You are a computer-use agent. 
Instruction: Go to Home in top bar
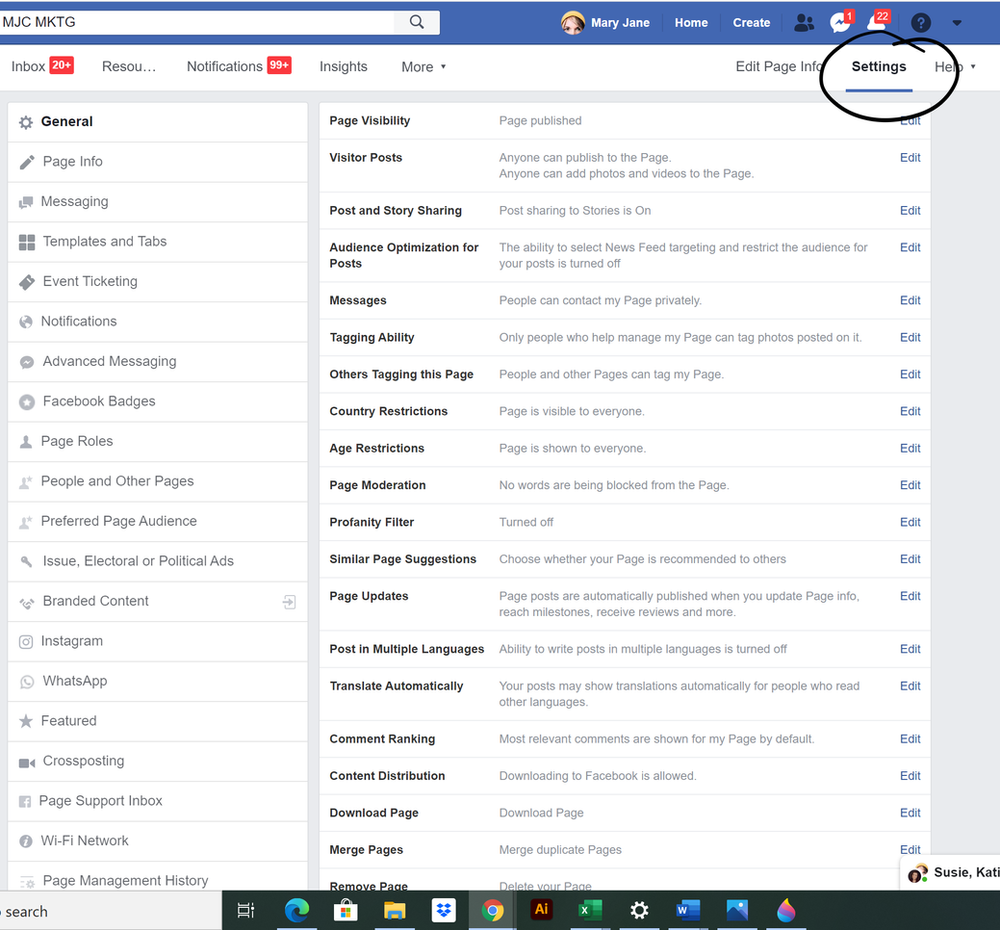pos(691,23)
